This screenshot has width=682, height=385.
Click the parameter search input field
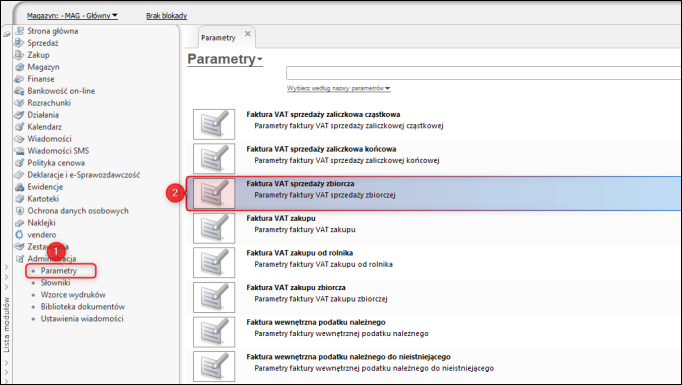pyautogui.click(x=484, y=73)
